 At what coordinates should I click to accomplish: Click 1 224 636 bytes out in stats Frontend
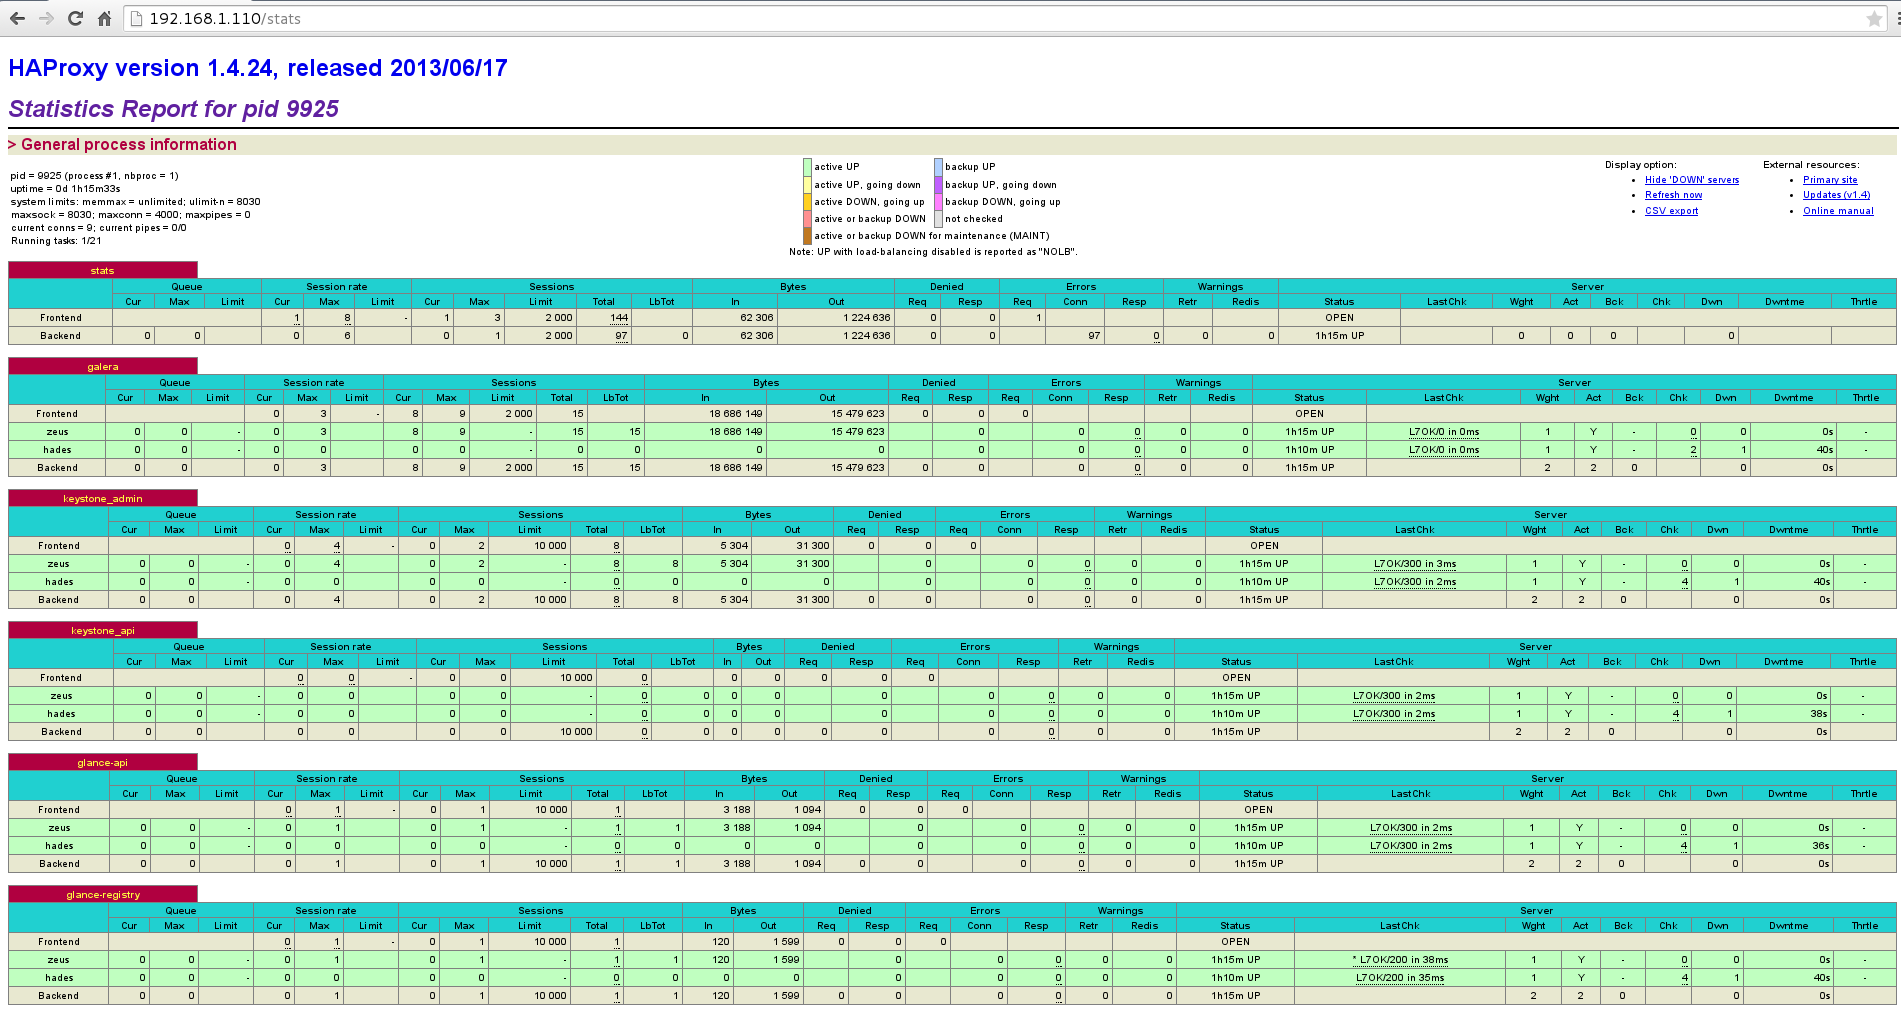click(x=866, y=318)
